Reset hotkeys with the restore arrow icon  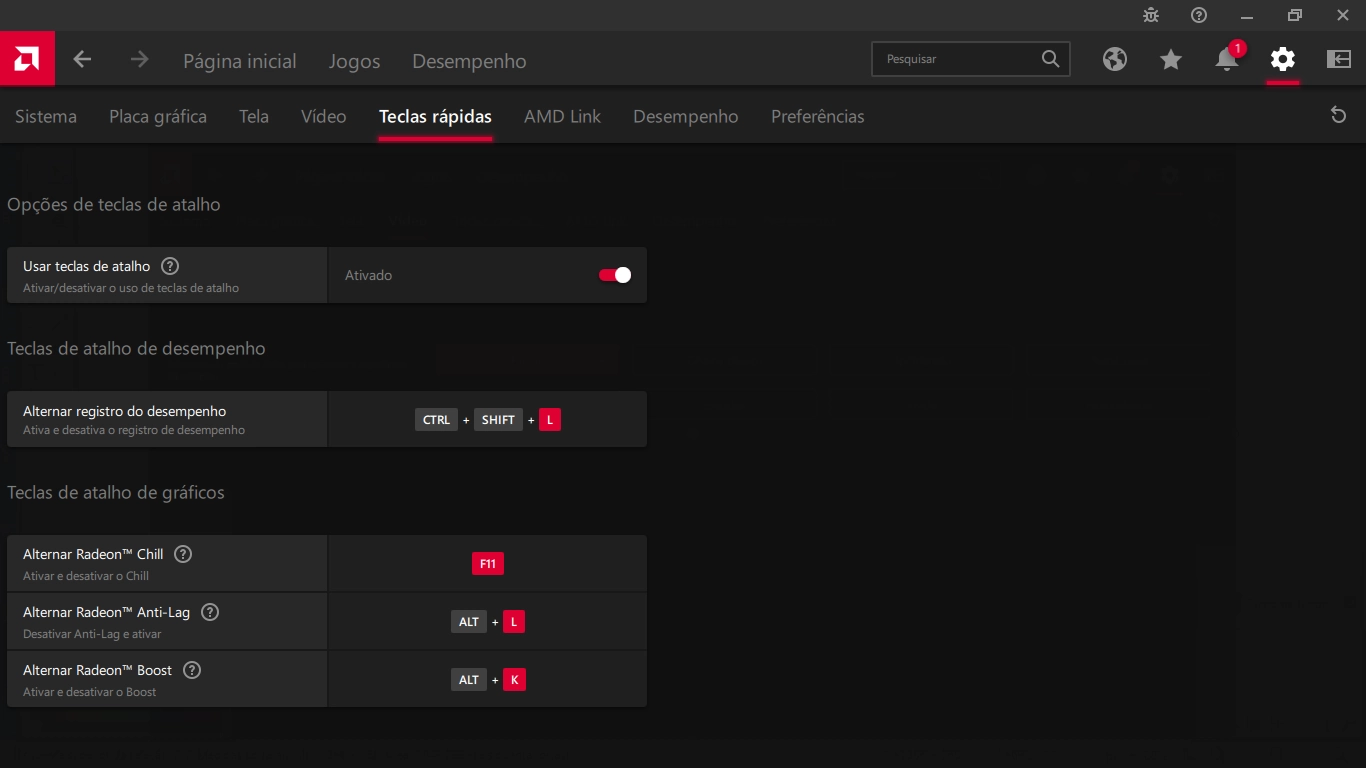(1338, 115)
